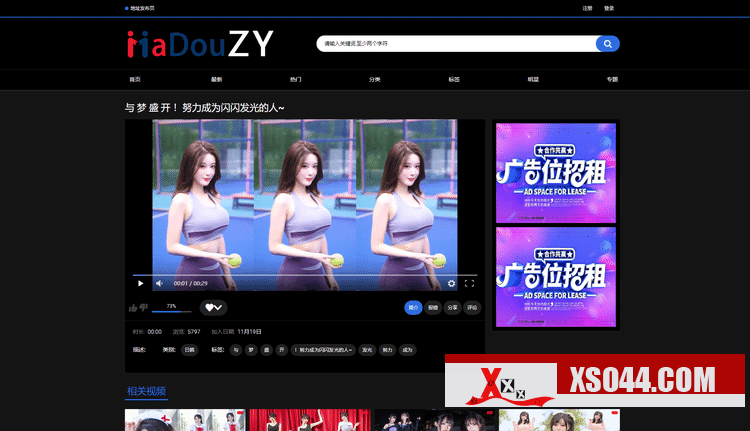This screenshot has height=431, width=750.
Task: Click the long 努力成为闪闪发光的人 tag chip
Action: pyautogui.click(x=323, y=350)
